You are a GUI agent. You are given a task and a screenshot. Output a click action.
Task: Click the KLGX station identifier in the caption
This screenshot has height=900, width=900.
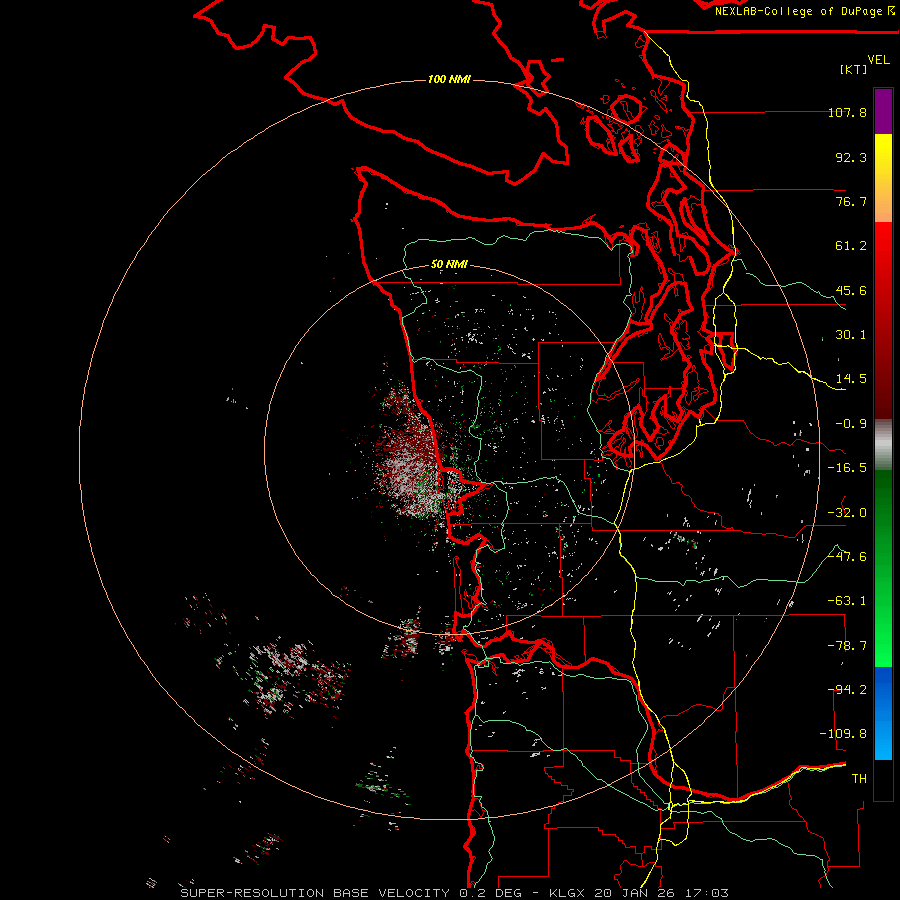coord(568,893)
